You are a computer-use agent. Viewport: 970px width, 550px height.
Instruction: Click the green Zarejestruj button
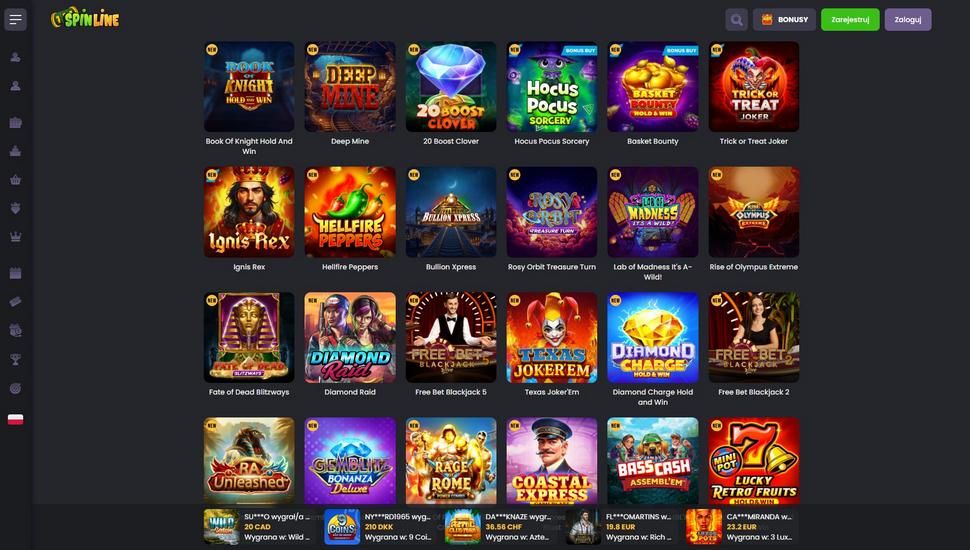tap(850, 20)
